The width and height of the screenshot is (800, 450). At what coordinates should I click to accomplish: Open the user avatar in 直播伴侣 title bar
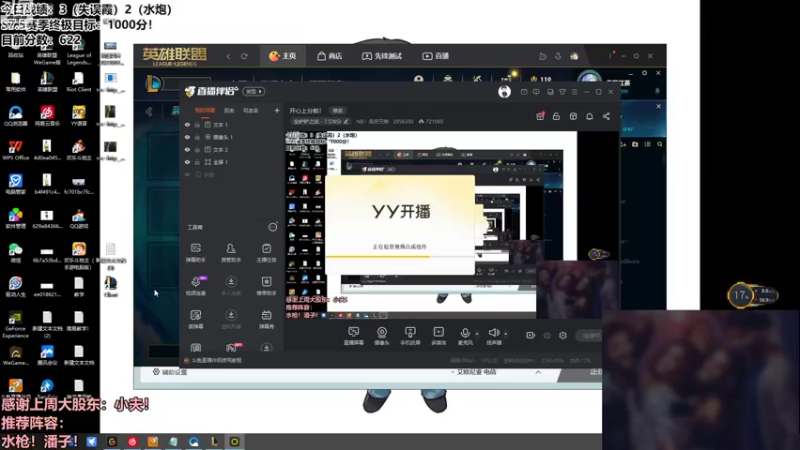tap(504, 92)
